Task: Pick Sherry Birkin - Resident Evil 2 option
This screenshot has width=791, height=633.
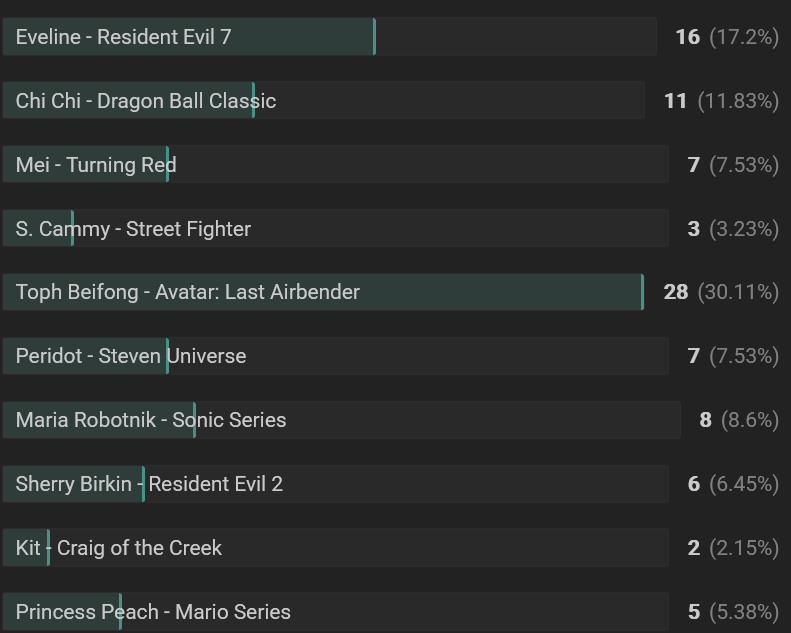Action: coord(335,484)
